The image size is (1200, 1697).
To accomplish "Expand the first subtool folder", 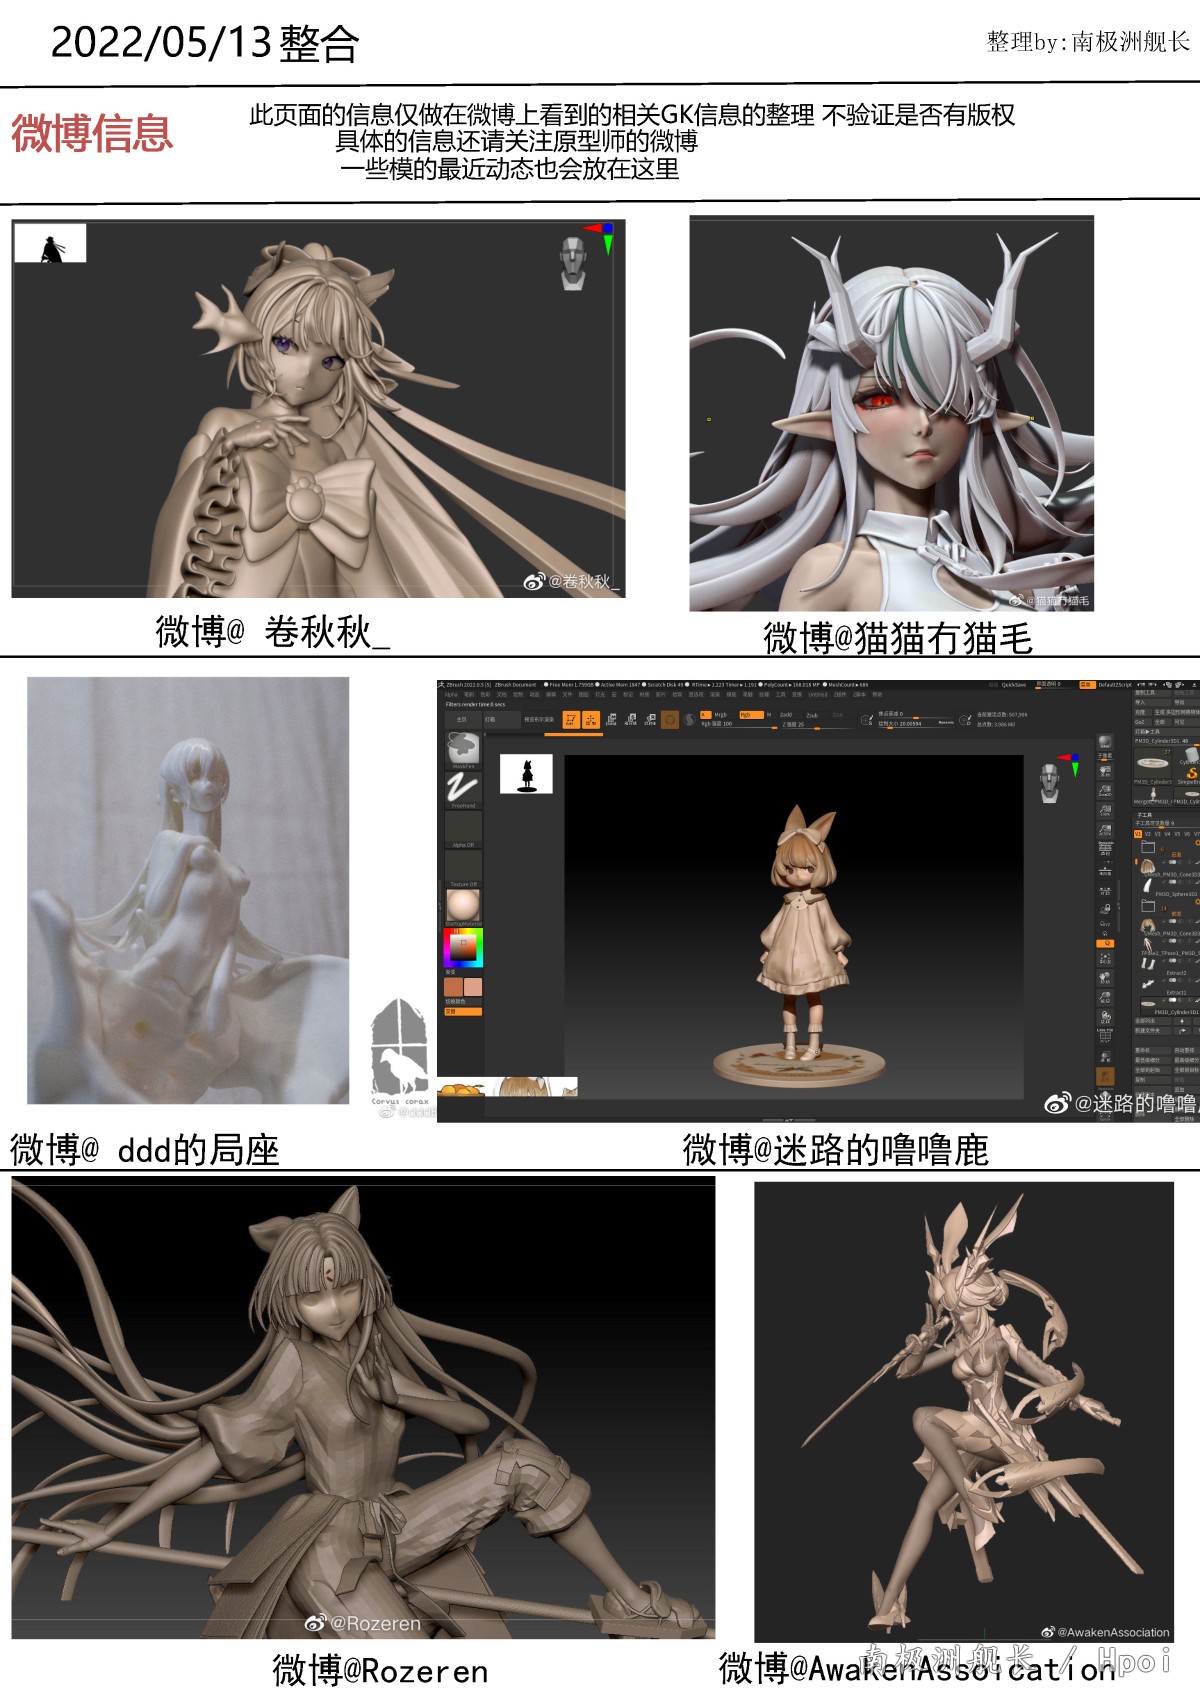I will pyautogui.click(x=1148, y=847).
